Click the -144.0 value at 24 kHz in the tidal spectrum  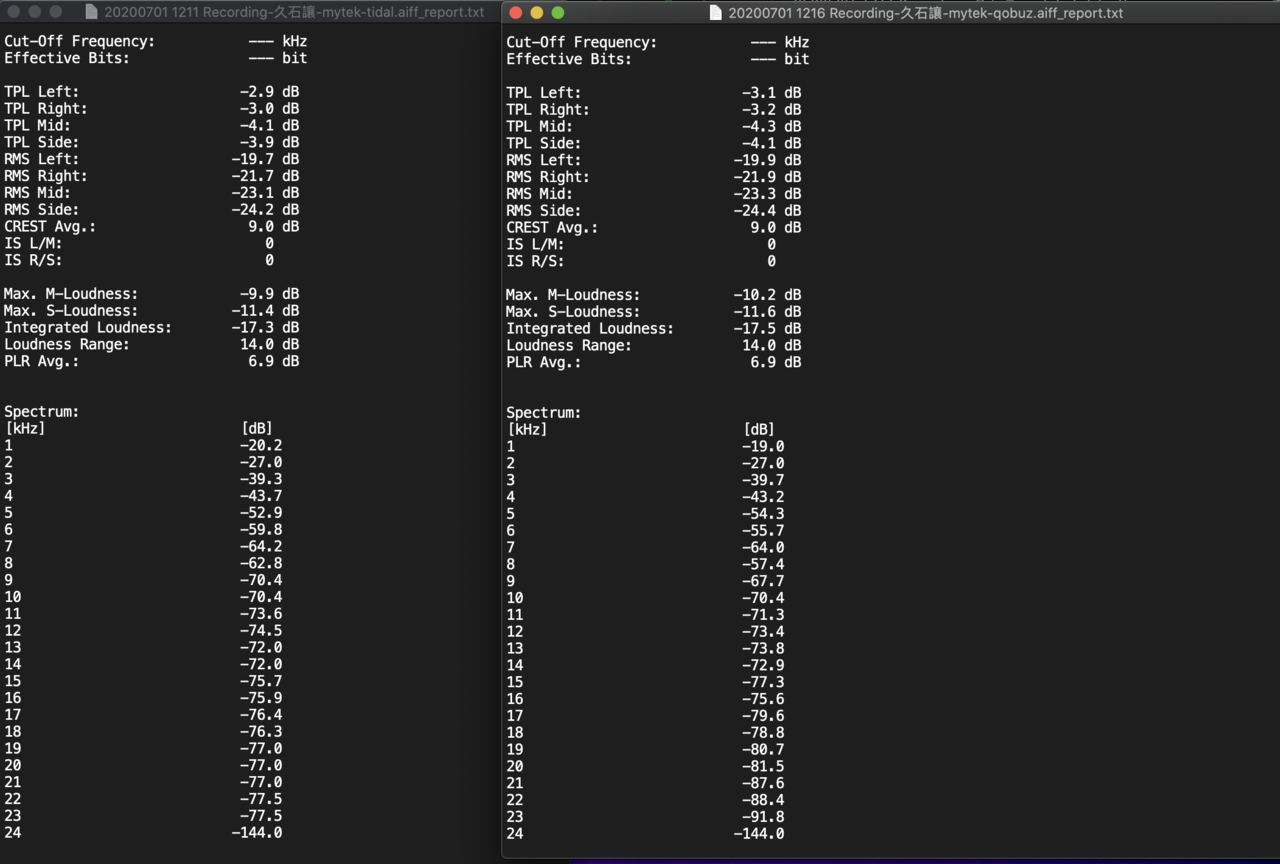click(257, 833)
